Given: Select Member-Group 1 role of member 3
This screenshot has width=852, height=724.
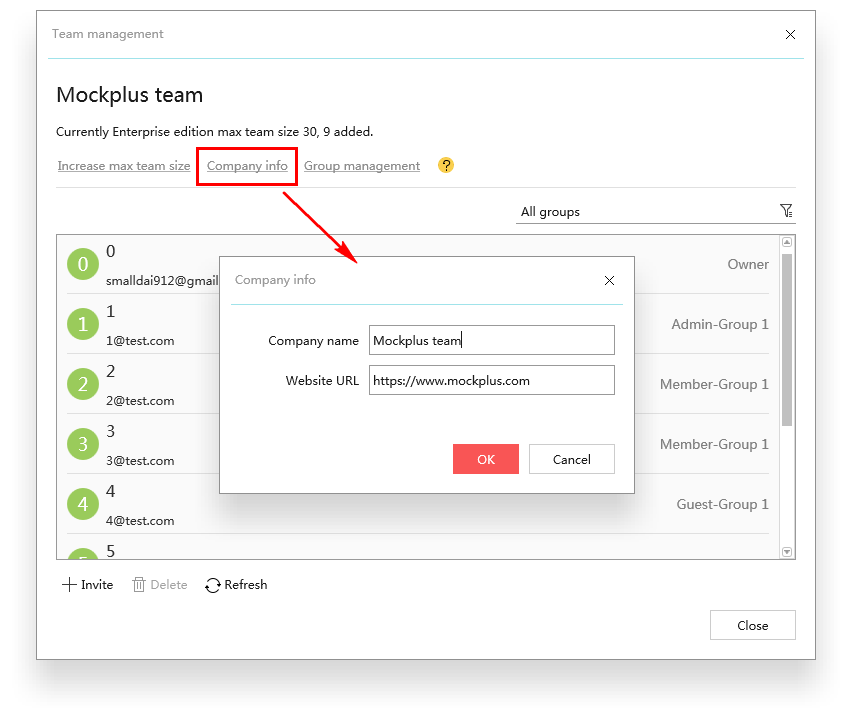Looking at the screenshot, I should 714,444.
